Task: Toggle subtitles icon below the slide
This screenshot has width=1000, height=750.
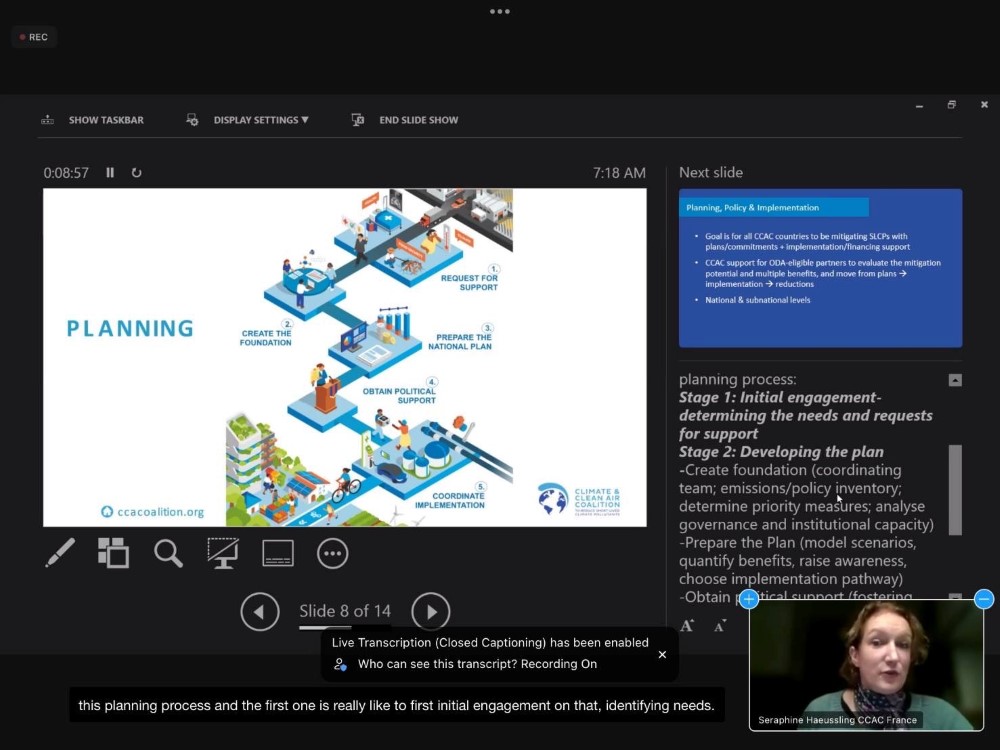Action: (277, 552)
